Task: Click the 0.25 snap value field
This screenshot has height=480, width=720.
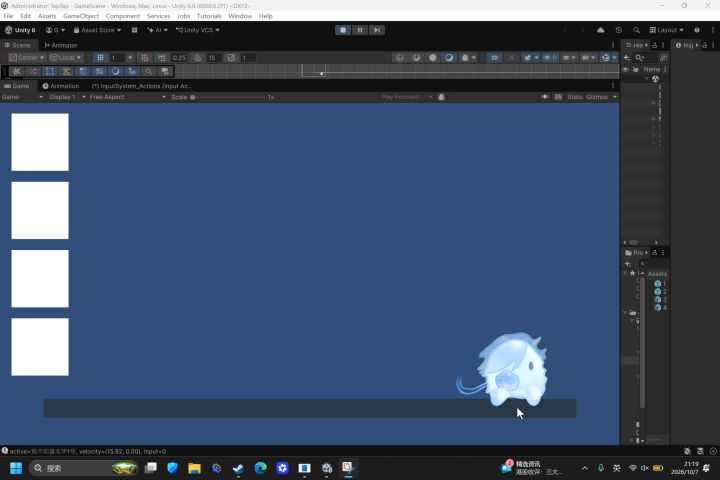Action: click(x=179, y=57)
